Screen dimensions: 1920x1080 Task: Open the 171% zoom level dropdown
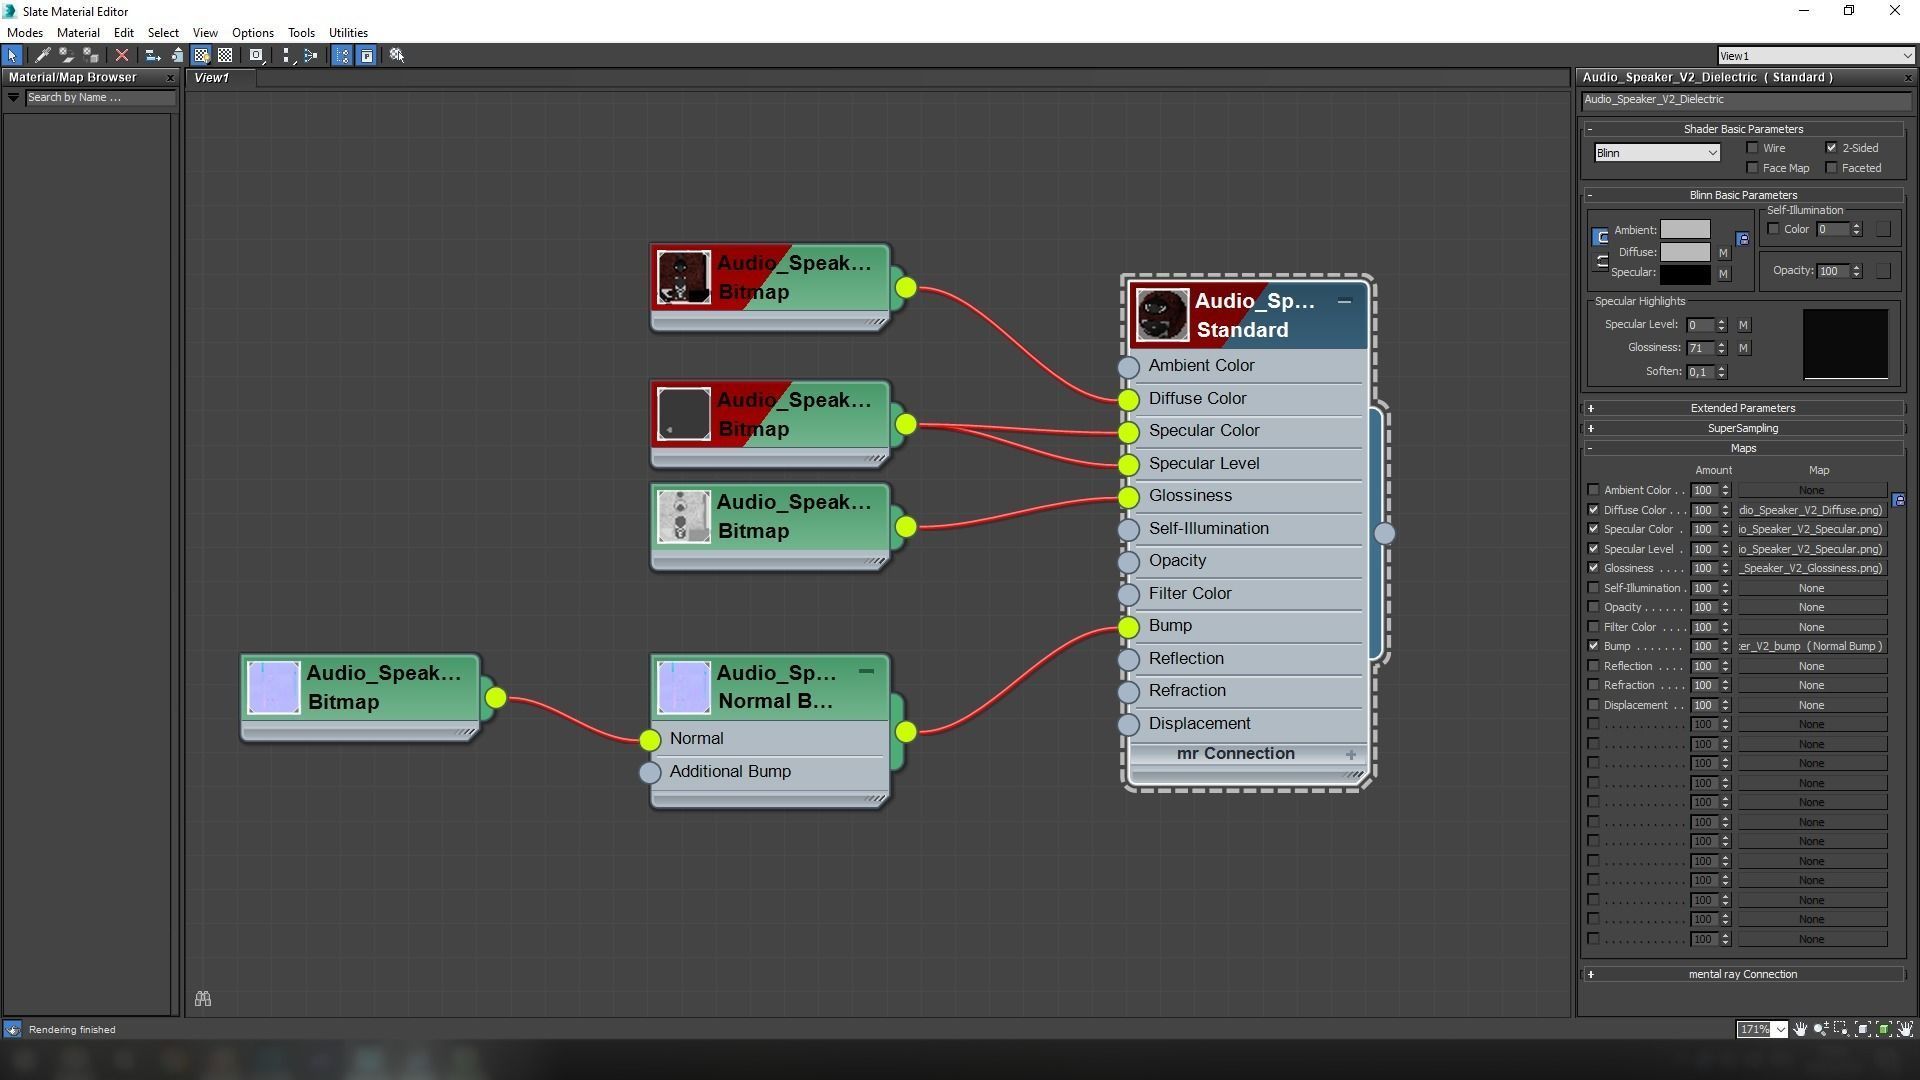pyautogui.click(x=1781, y=1029)
